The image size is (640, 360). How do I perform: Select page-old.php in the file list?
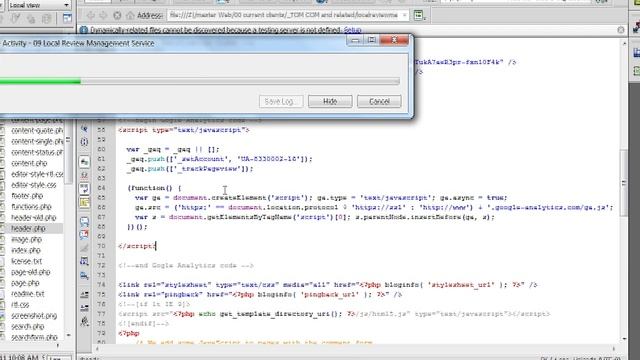point(31,272)
